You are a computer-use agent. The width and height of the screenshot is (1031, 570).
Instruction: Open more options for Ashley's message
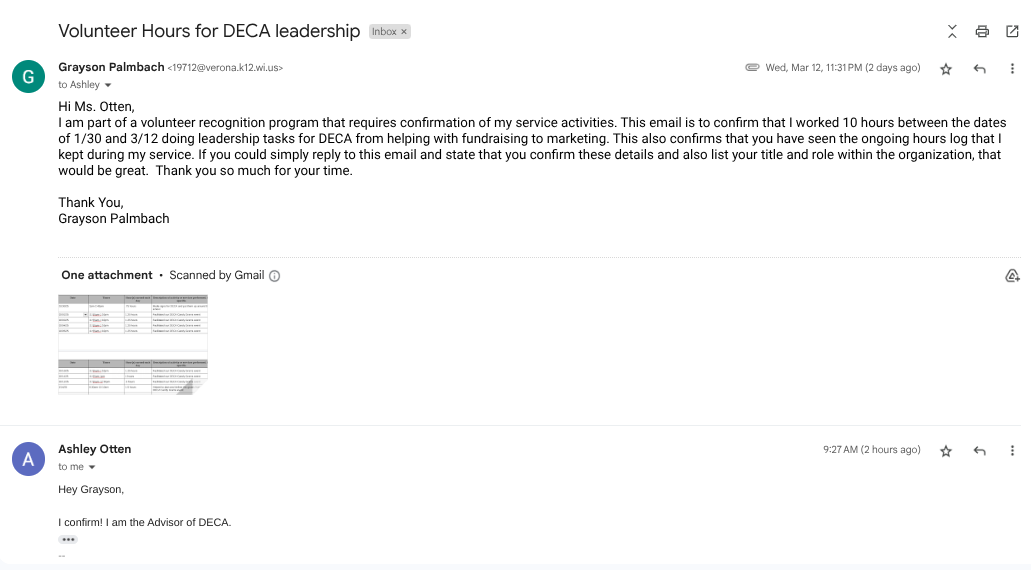pos(1012,451)
